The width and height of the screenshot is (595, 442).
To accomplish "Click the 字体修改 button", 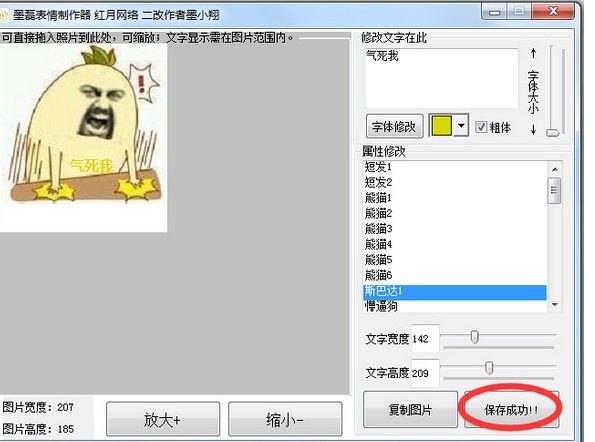I will pos(394,126).
